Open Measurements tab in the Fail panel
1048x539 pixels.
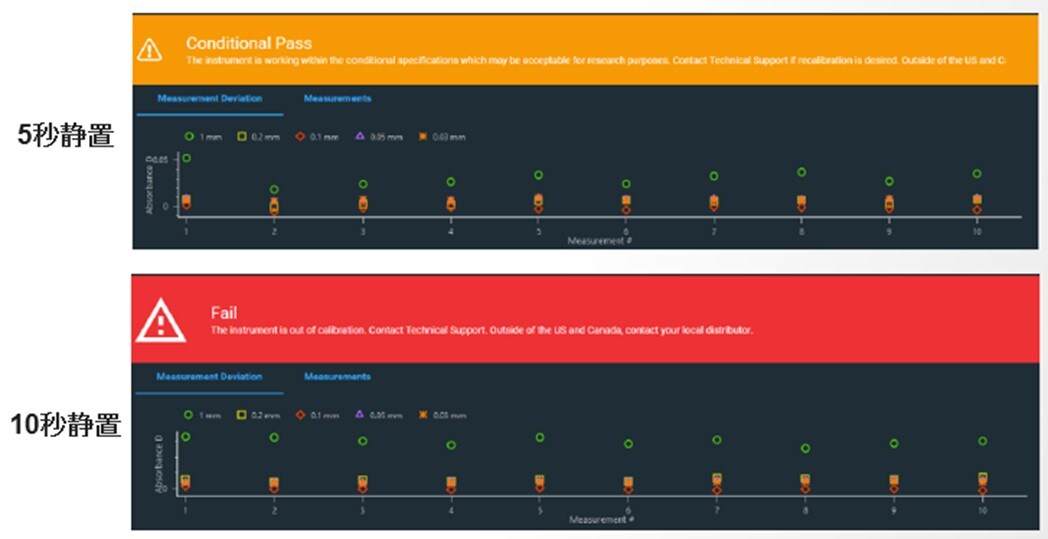pyautogui.click(x=337, y=377)
